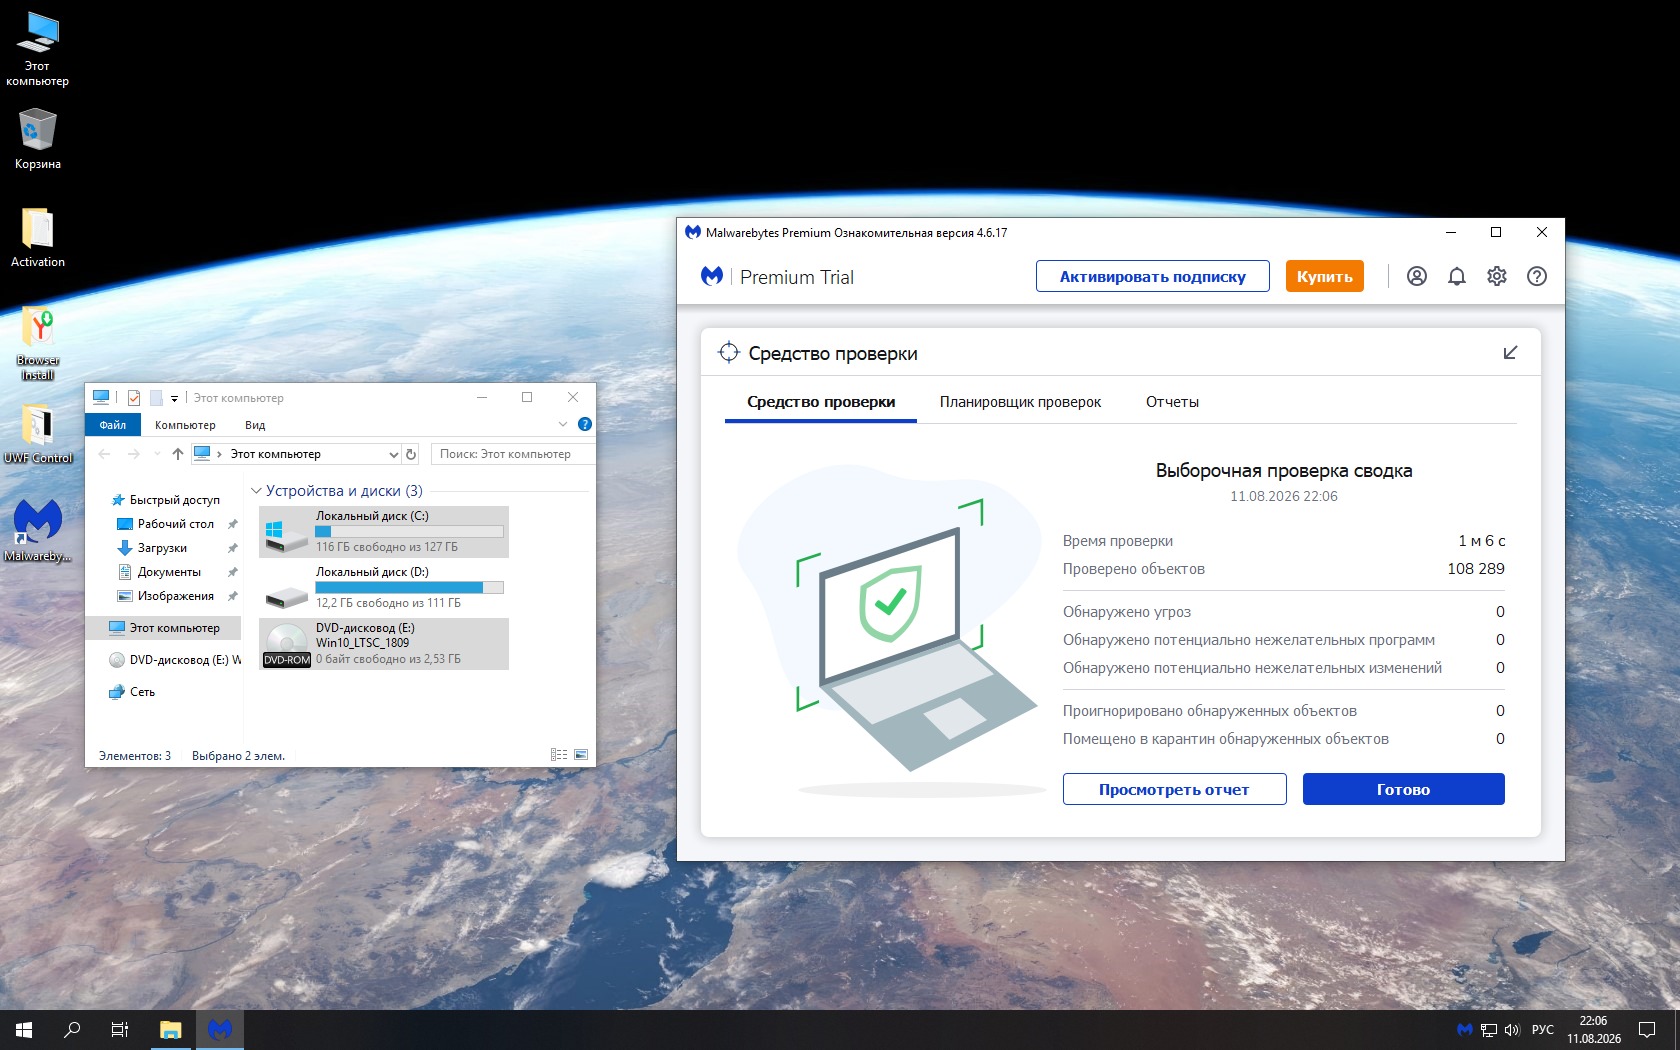Open the network tray icon
The image size is (1680, 1050).
click(x=1489, y=1030)
